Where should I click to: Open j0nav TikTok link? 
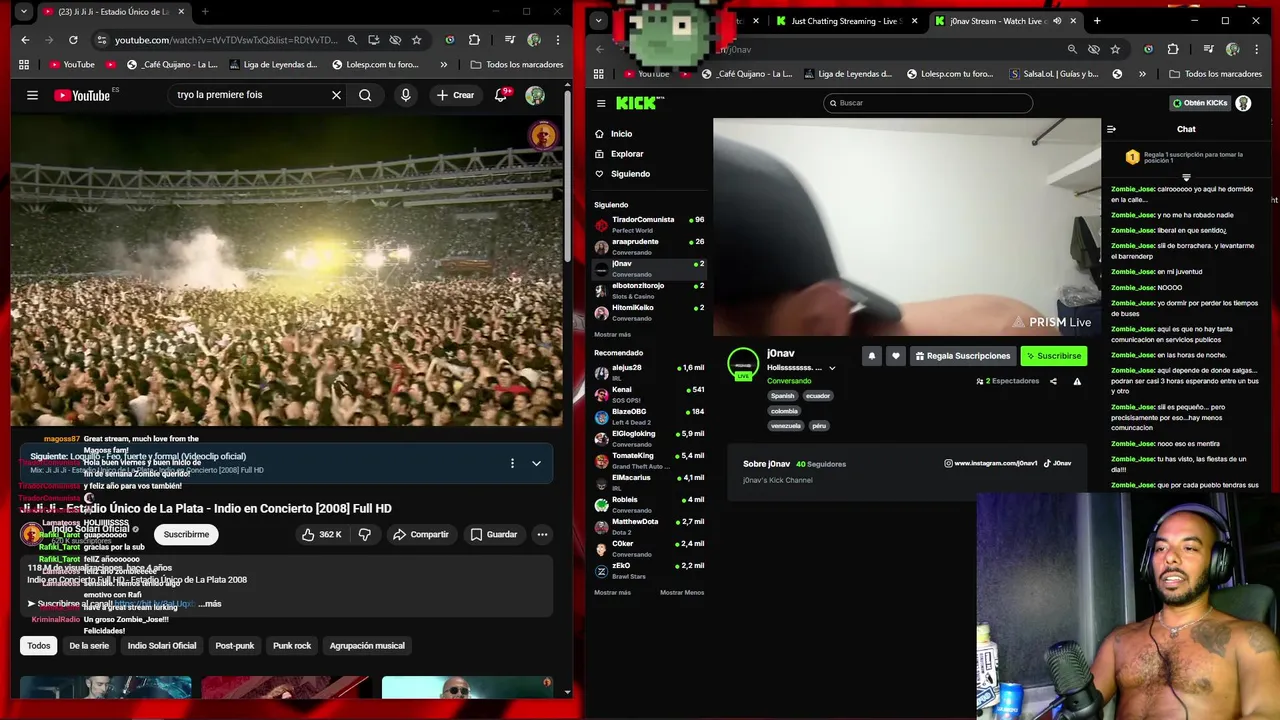tap(1058, 463)
